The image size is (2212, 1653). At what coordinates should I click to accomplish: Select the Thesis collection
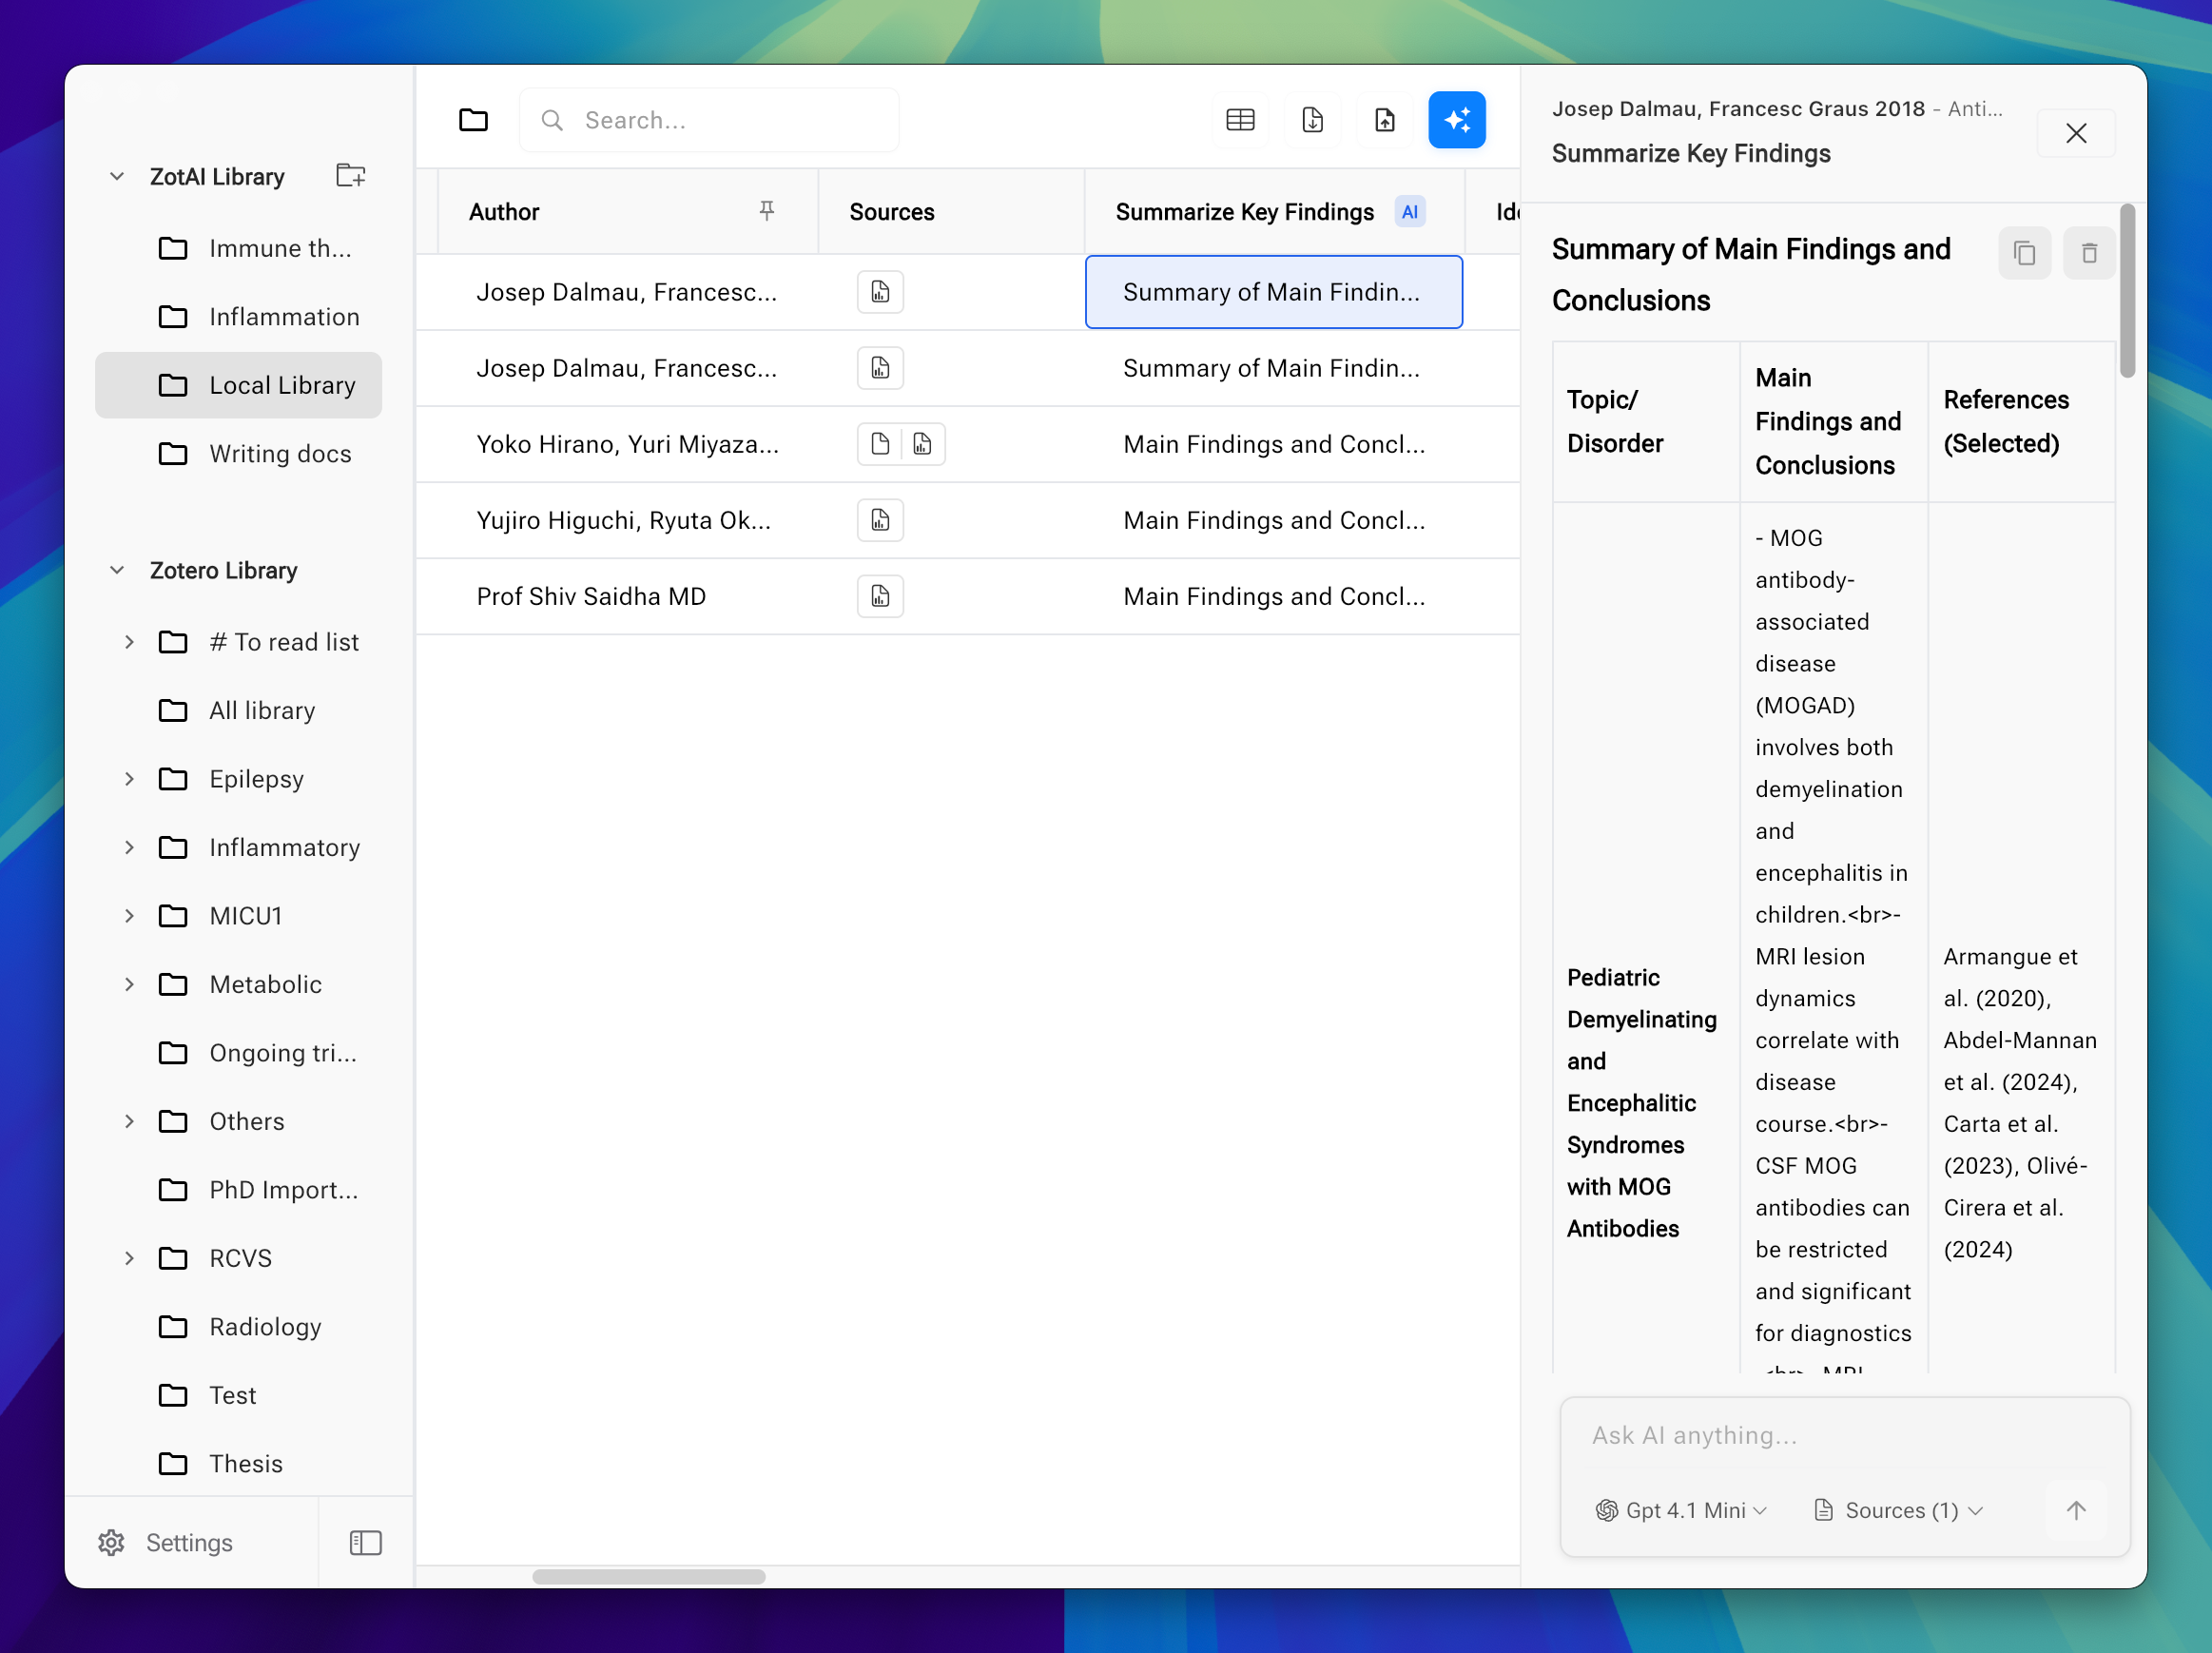(245, 1463)
